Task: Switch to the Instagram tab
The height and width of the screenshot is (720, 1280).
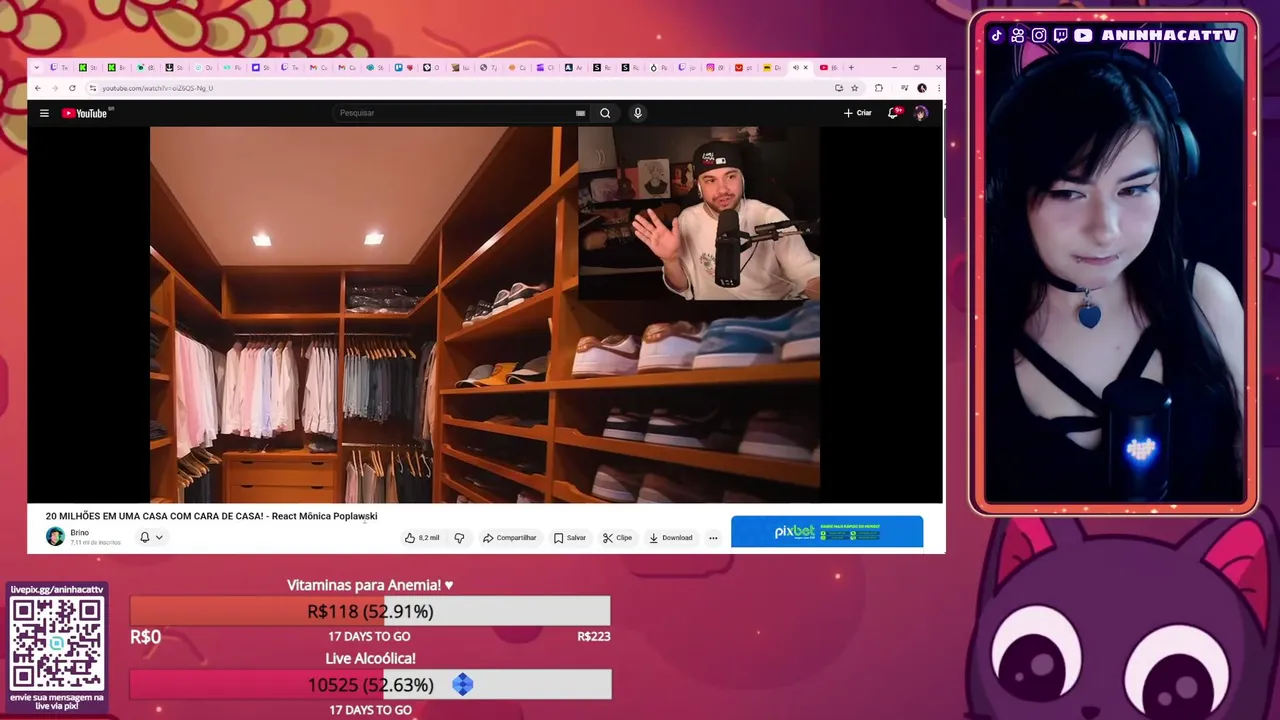Action: click(x=715, y=67)
